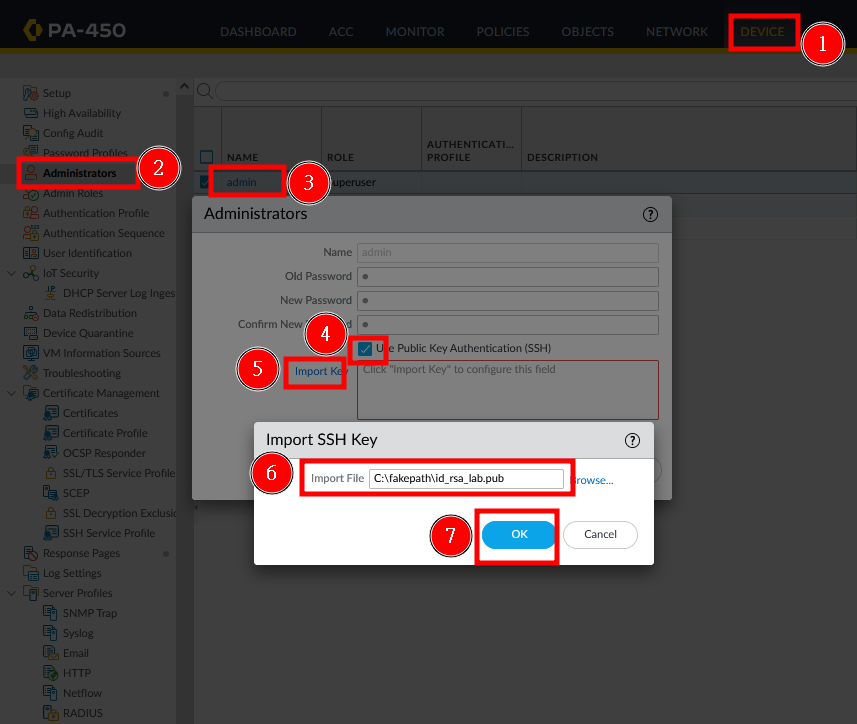Click the HTTP server profile icon
The width and height of the screenshot is (857, 724).
pyautogui.click(x=50, y=673)
